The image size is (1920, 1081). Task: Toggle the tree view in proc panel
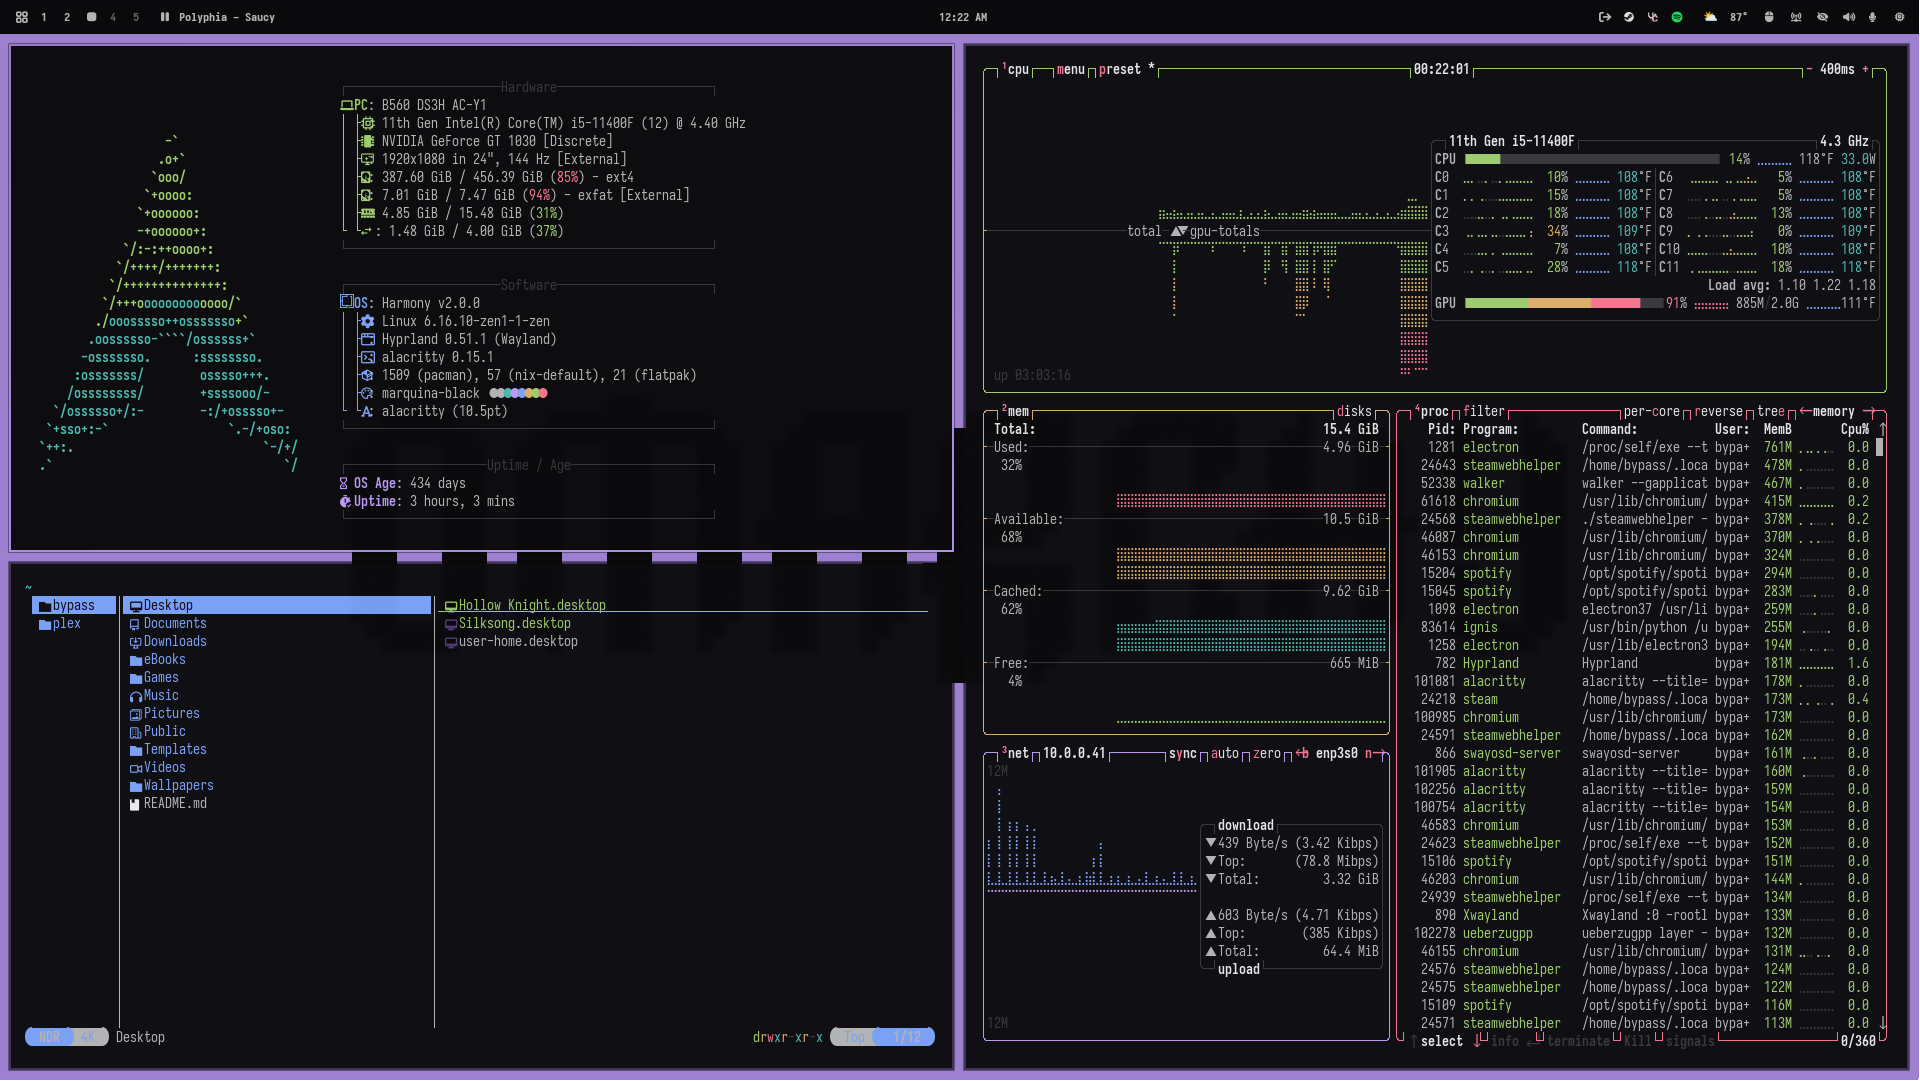pos(1770,411)
